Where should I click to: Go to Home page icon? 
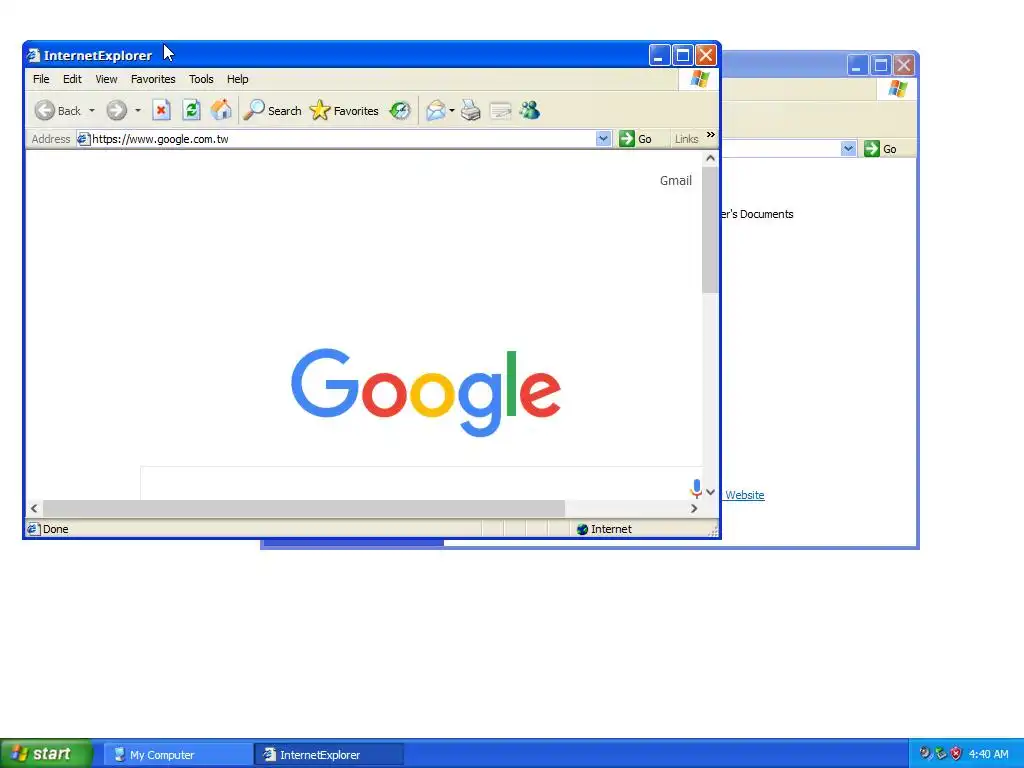pyautogui.click(x=221, y=110)
